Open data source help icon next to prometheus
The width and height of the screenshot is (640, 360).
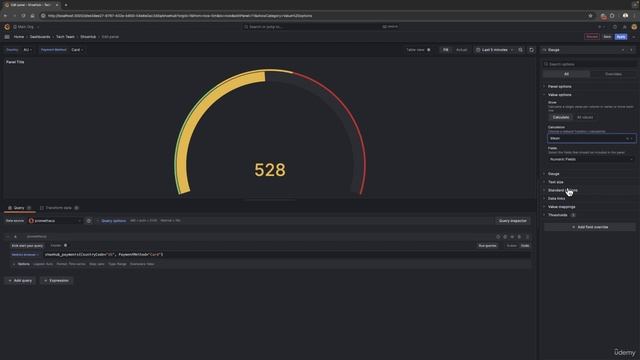coord(89,221)
